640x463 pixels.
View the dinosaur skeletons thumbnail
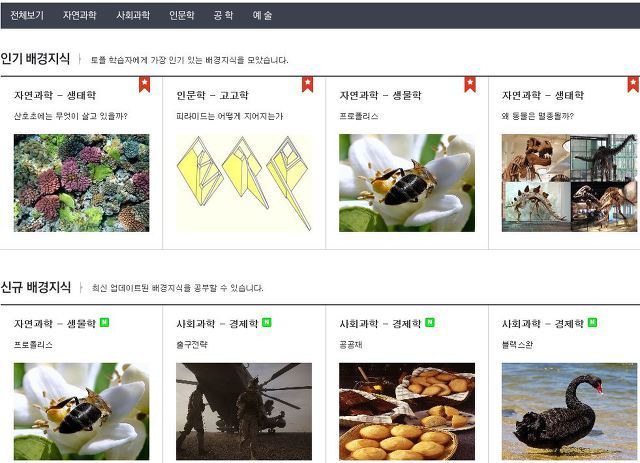[x=569, y=183]
